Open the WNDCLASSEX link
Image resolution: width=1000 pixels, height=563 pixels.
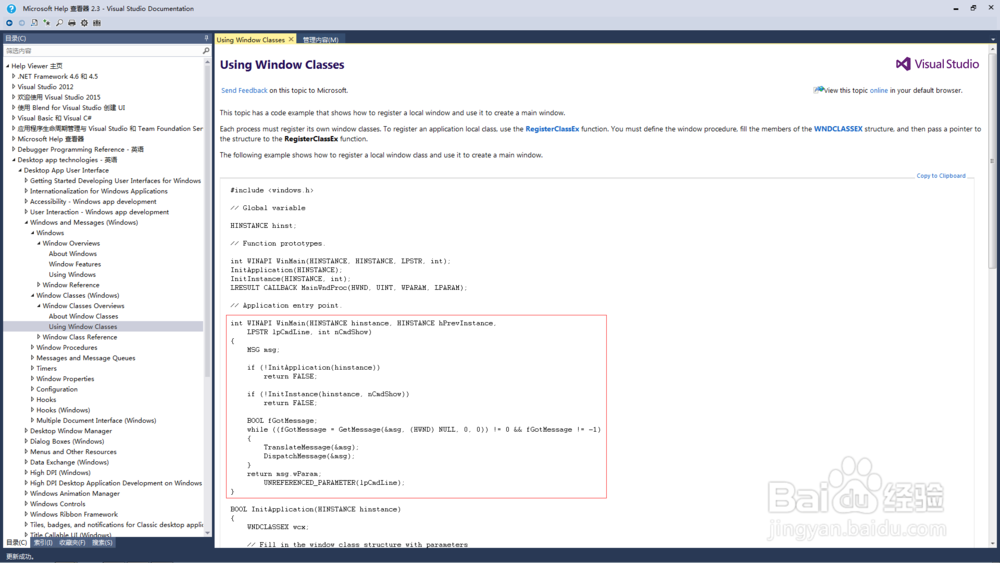838,129
